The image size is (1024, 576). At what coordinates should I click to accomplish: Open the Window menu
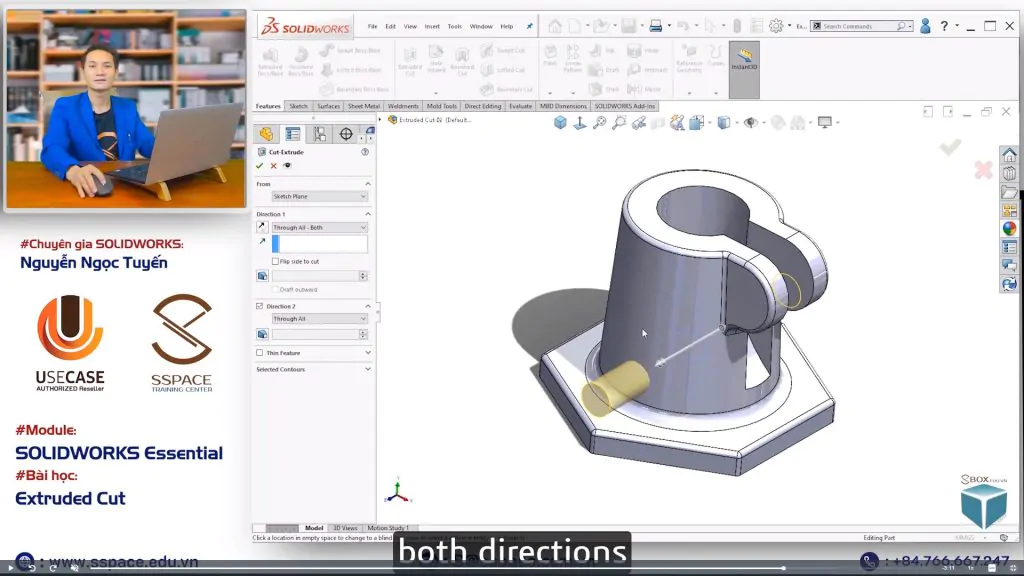point(481,27)
